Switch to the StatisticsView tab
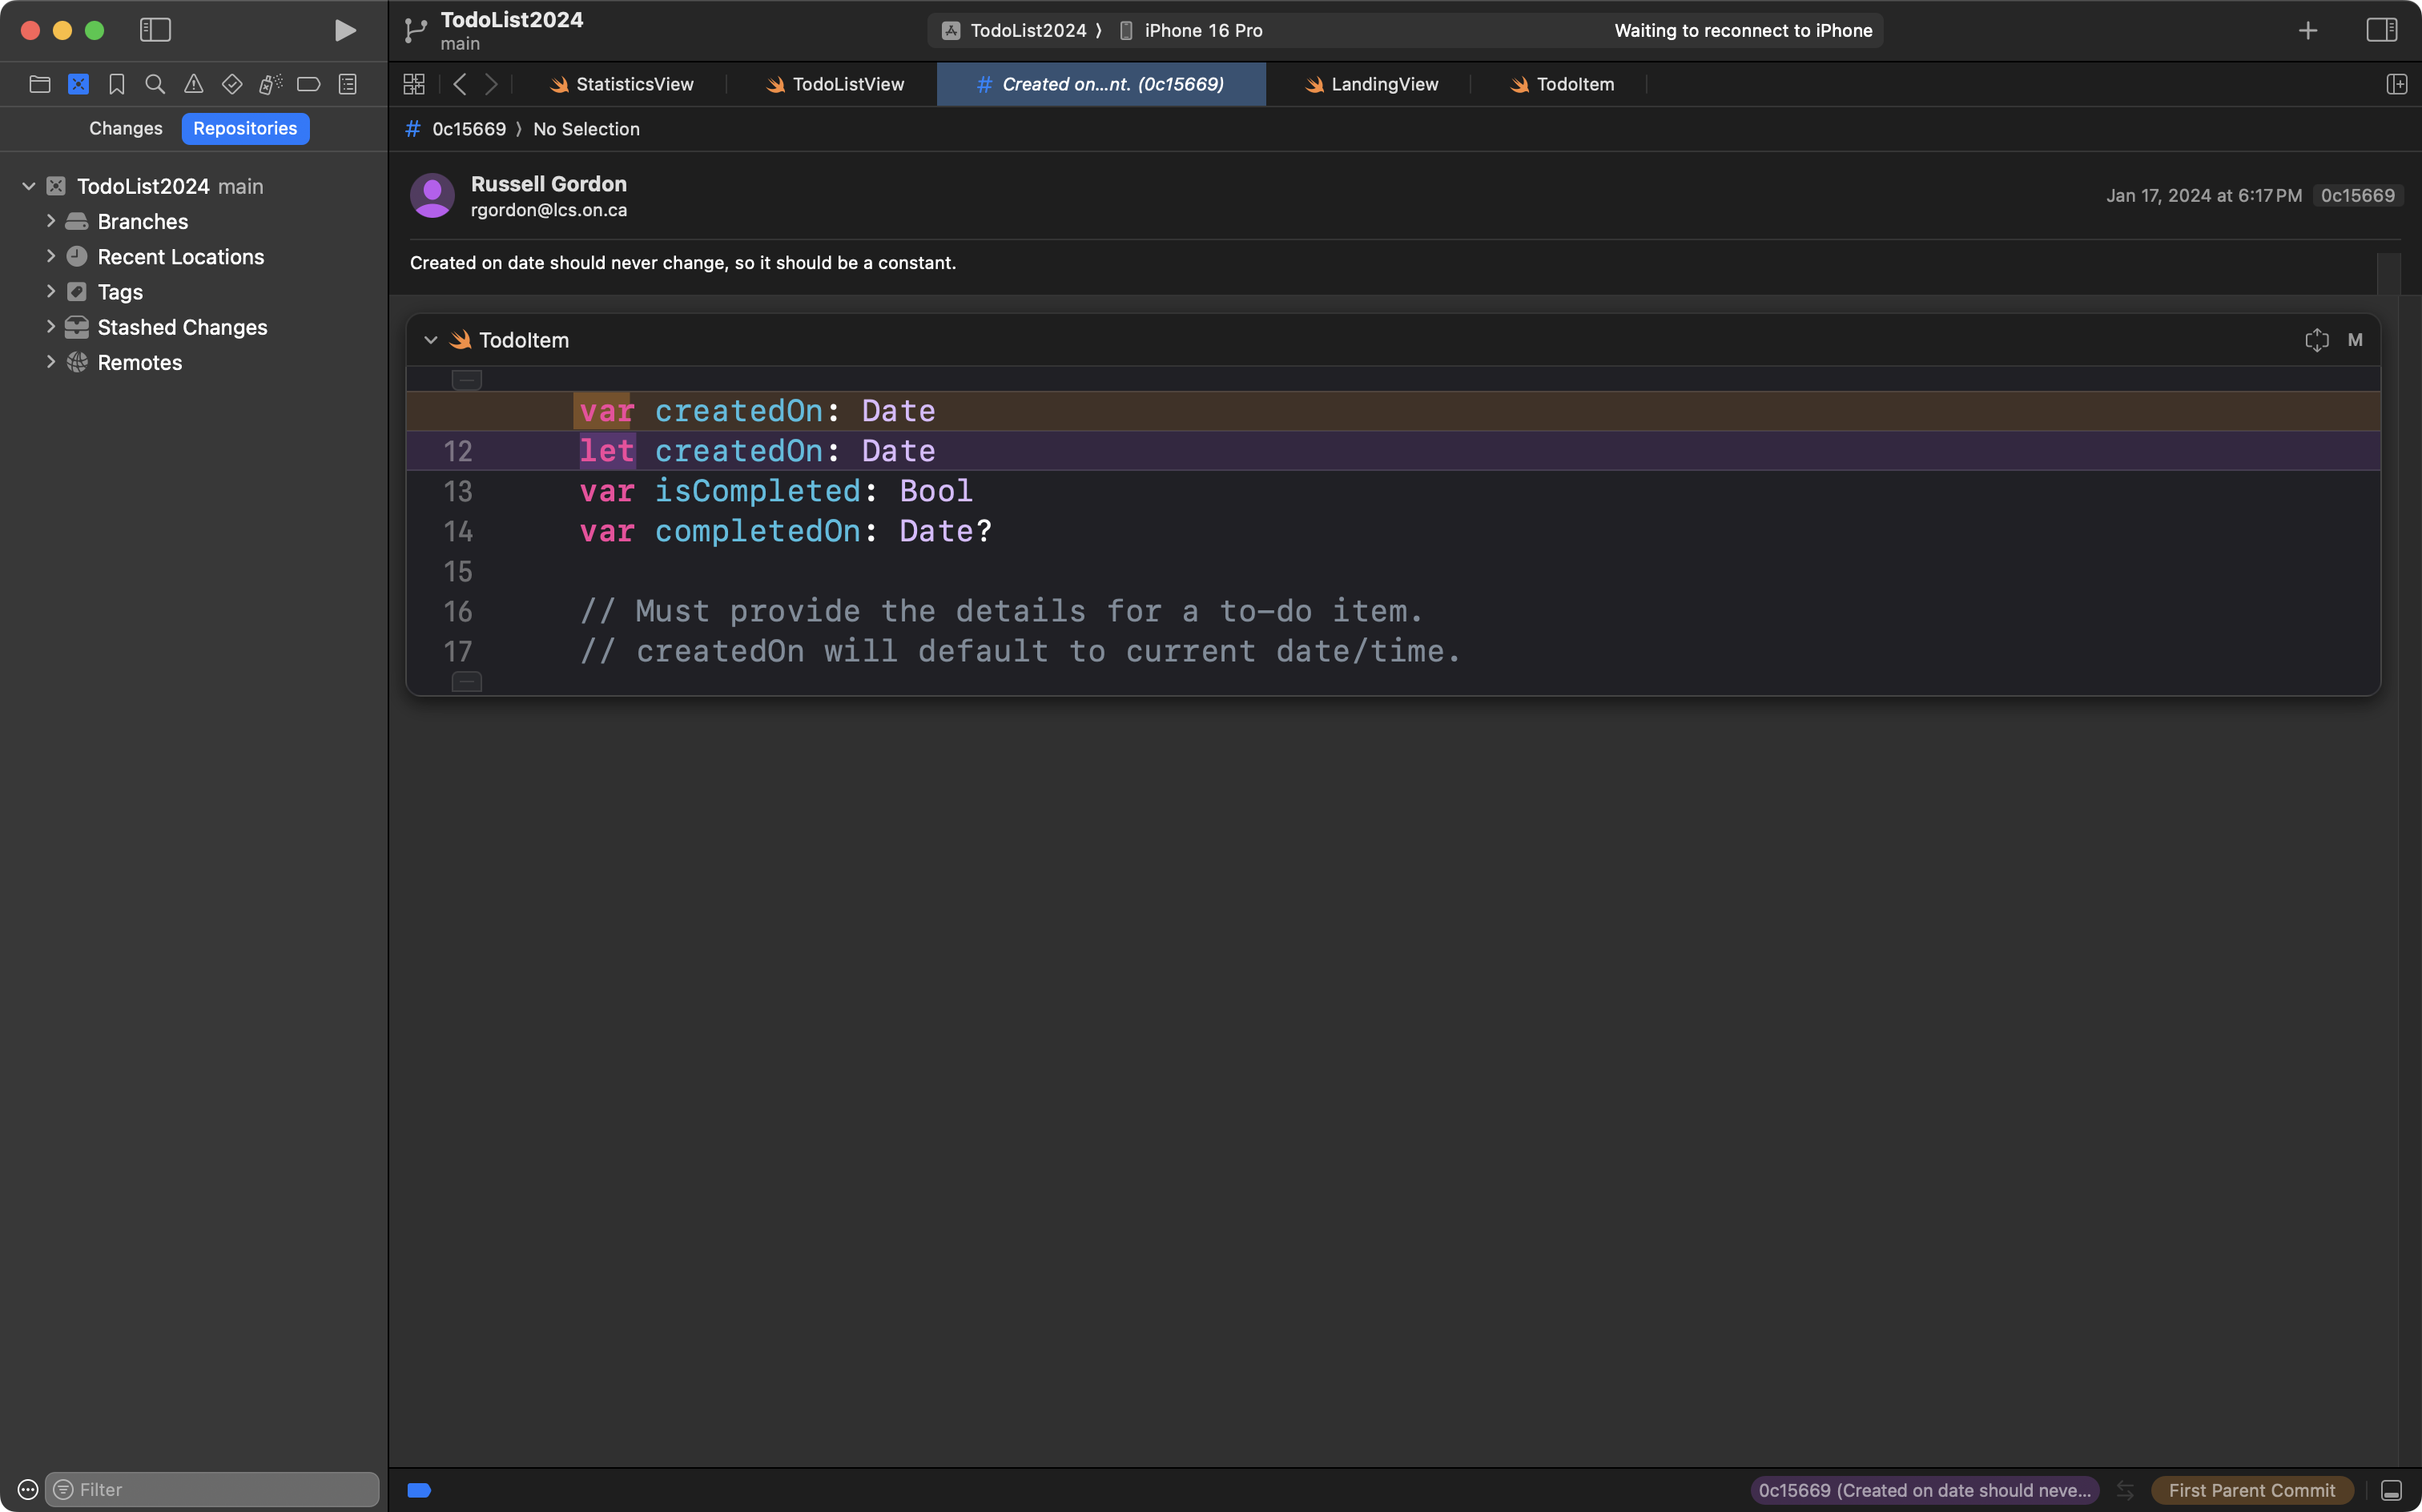The image size is (2422, 1512). pyautogui.click(x=621, y=84)
